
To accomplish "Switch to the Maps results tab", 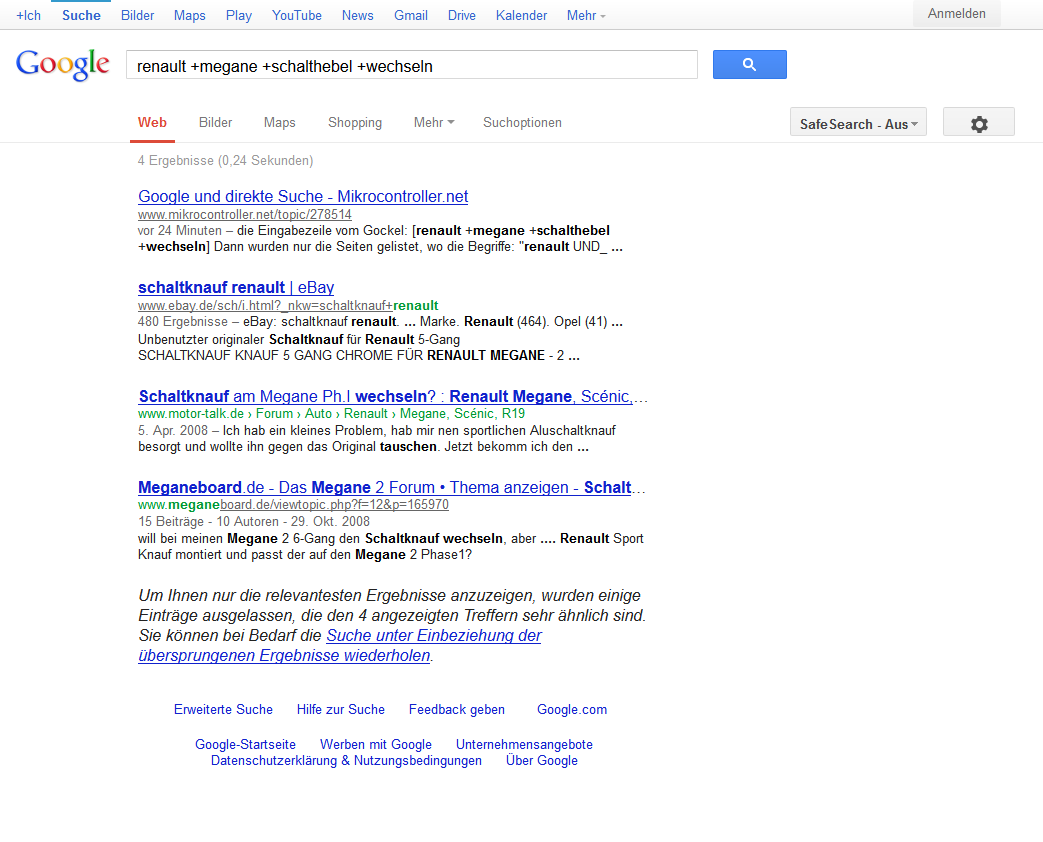I will (x=279, y=122).
